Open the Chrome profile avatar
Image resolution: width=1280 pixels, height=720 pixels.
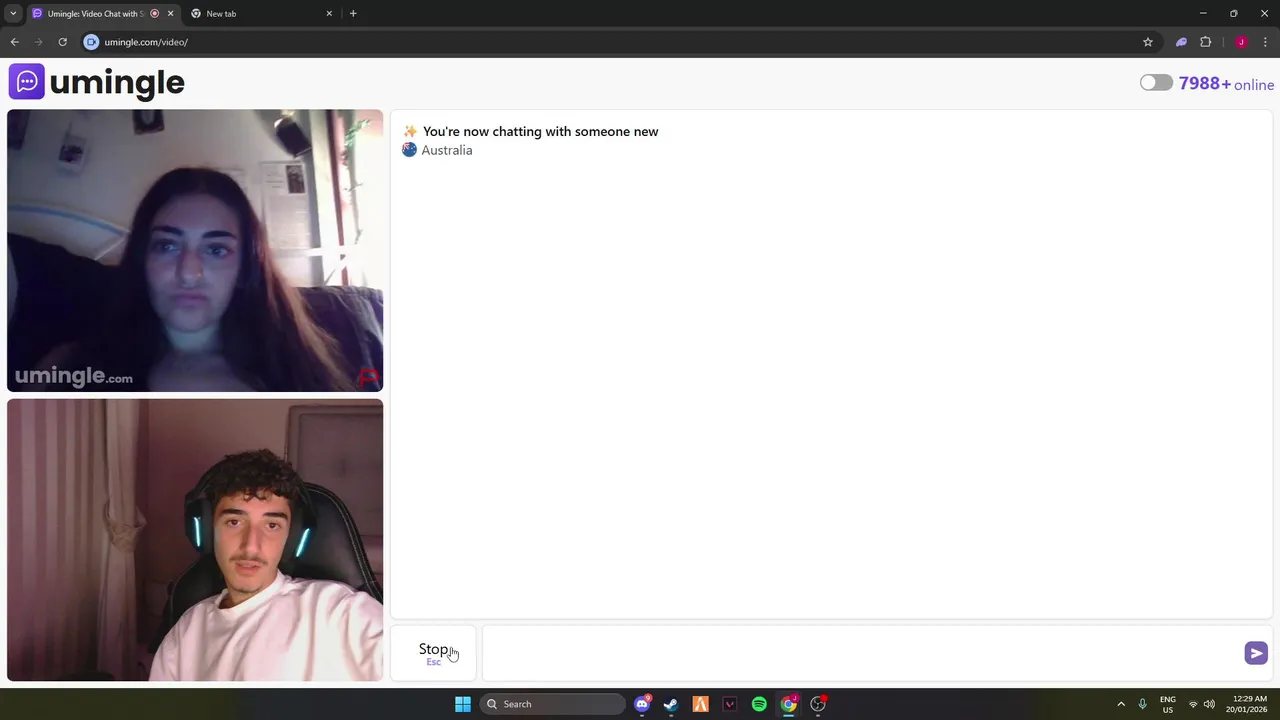1241,42
